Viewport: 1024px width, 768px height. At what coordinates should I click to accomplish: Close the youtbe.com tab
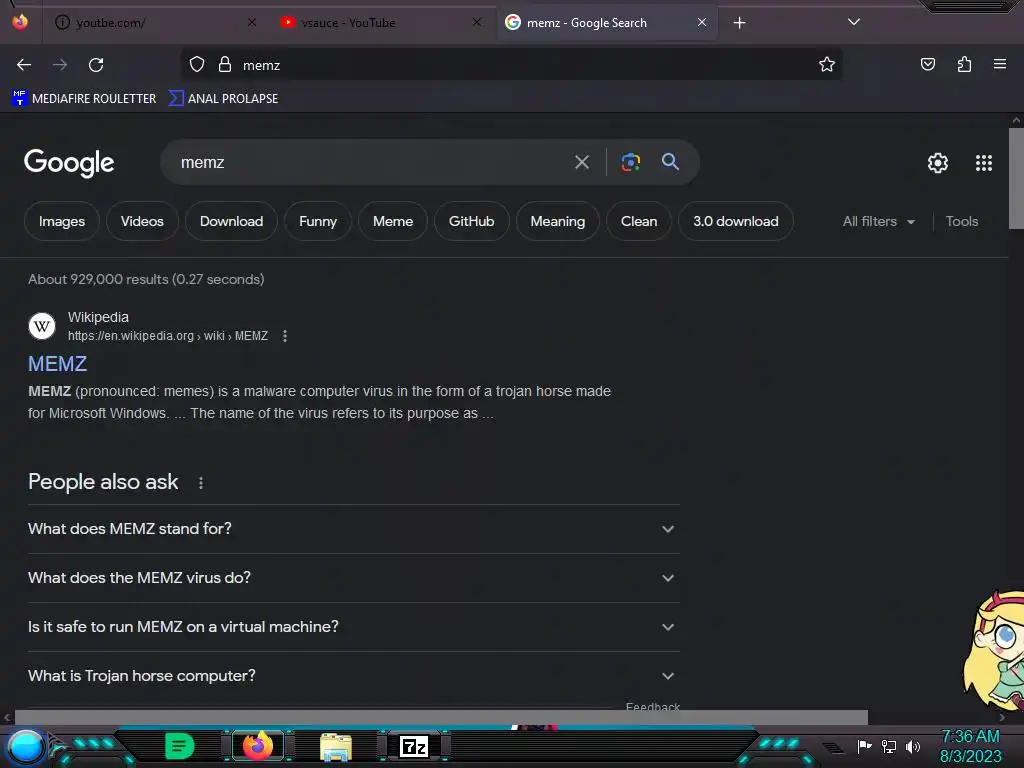coord(252,23)
